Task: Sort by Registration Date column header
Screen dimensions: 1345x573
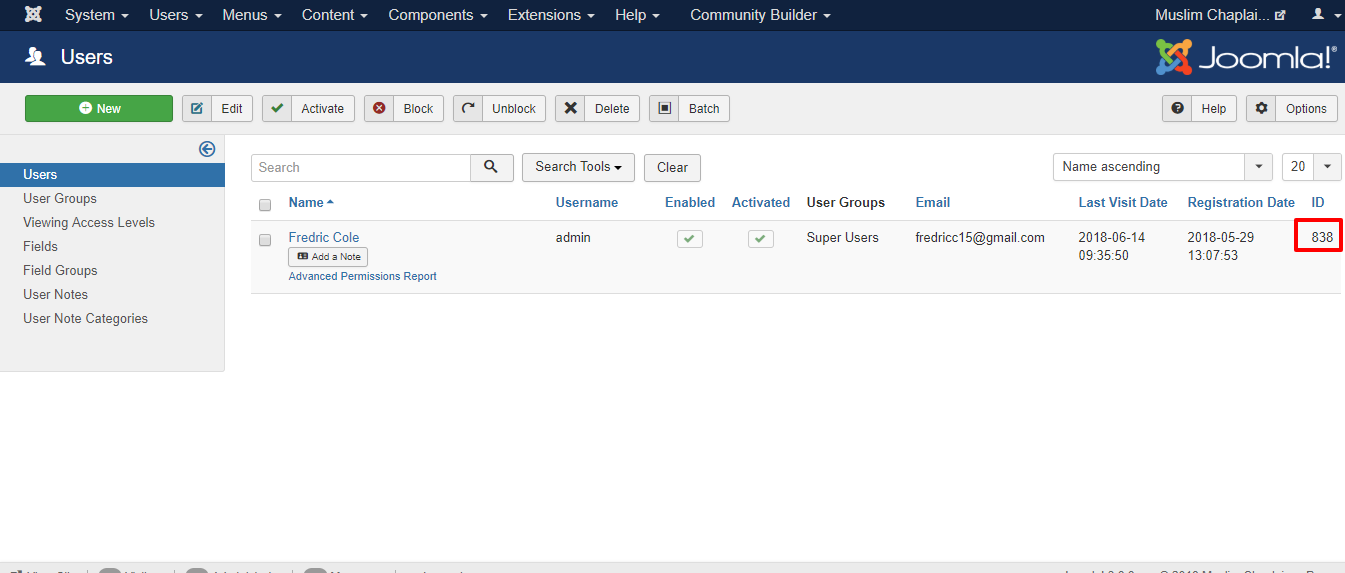Action: click(x=1241, y=203)
